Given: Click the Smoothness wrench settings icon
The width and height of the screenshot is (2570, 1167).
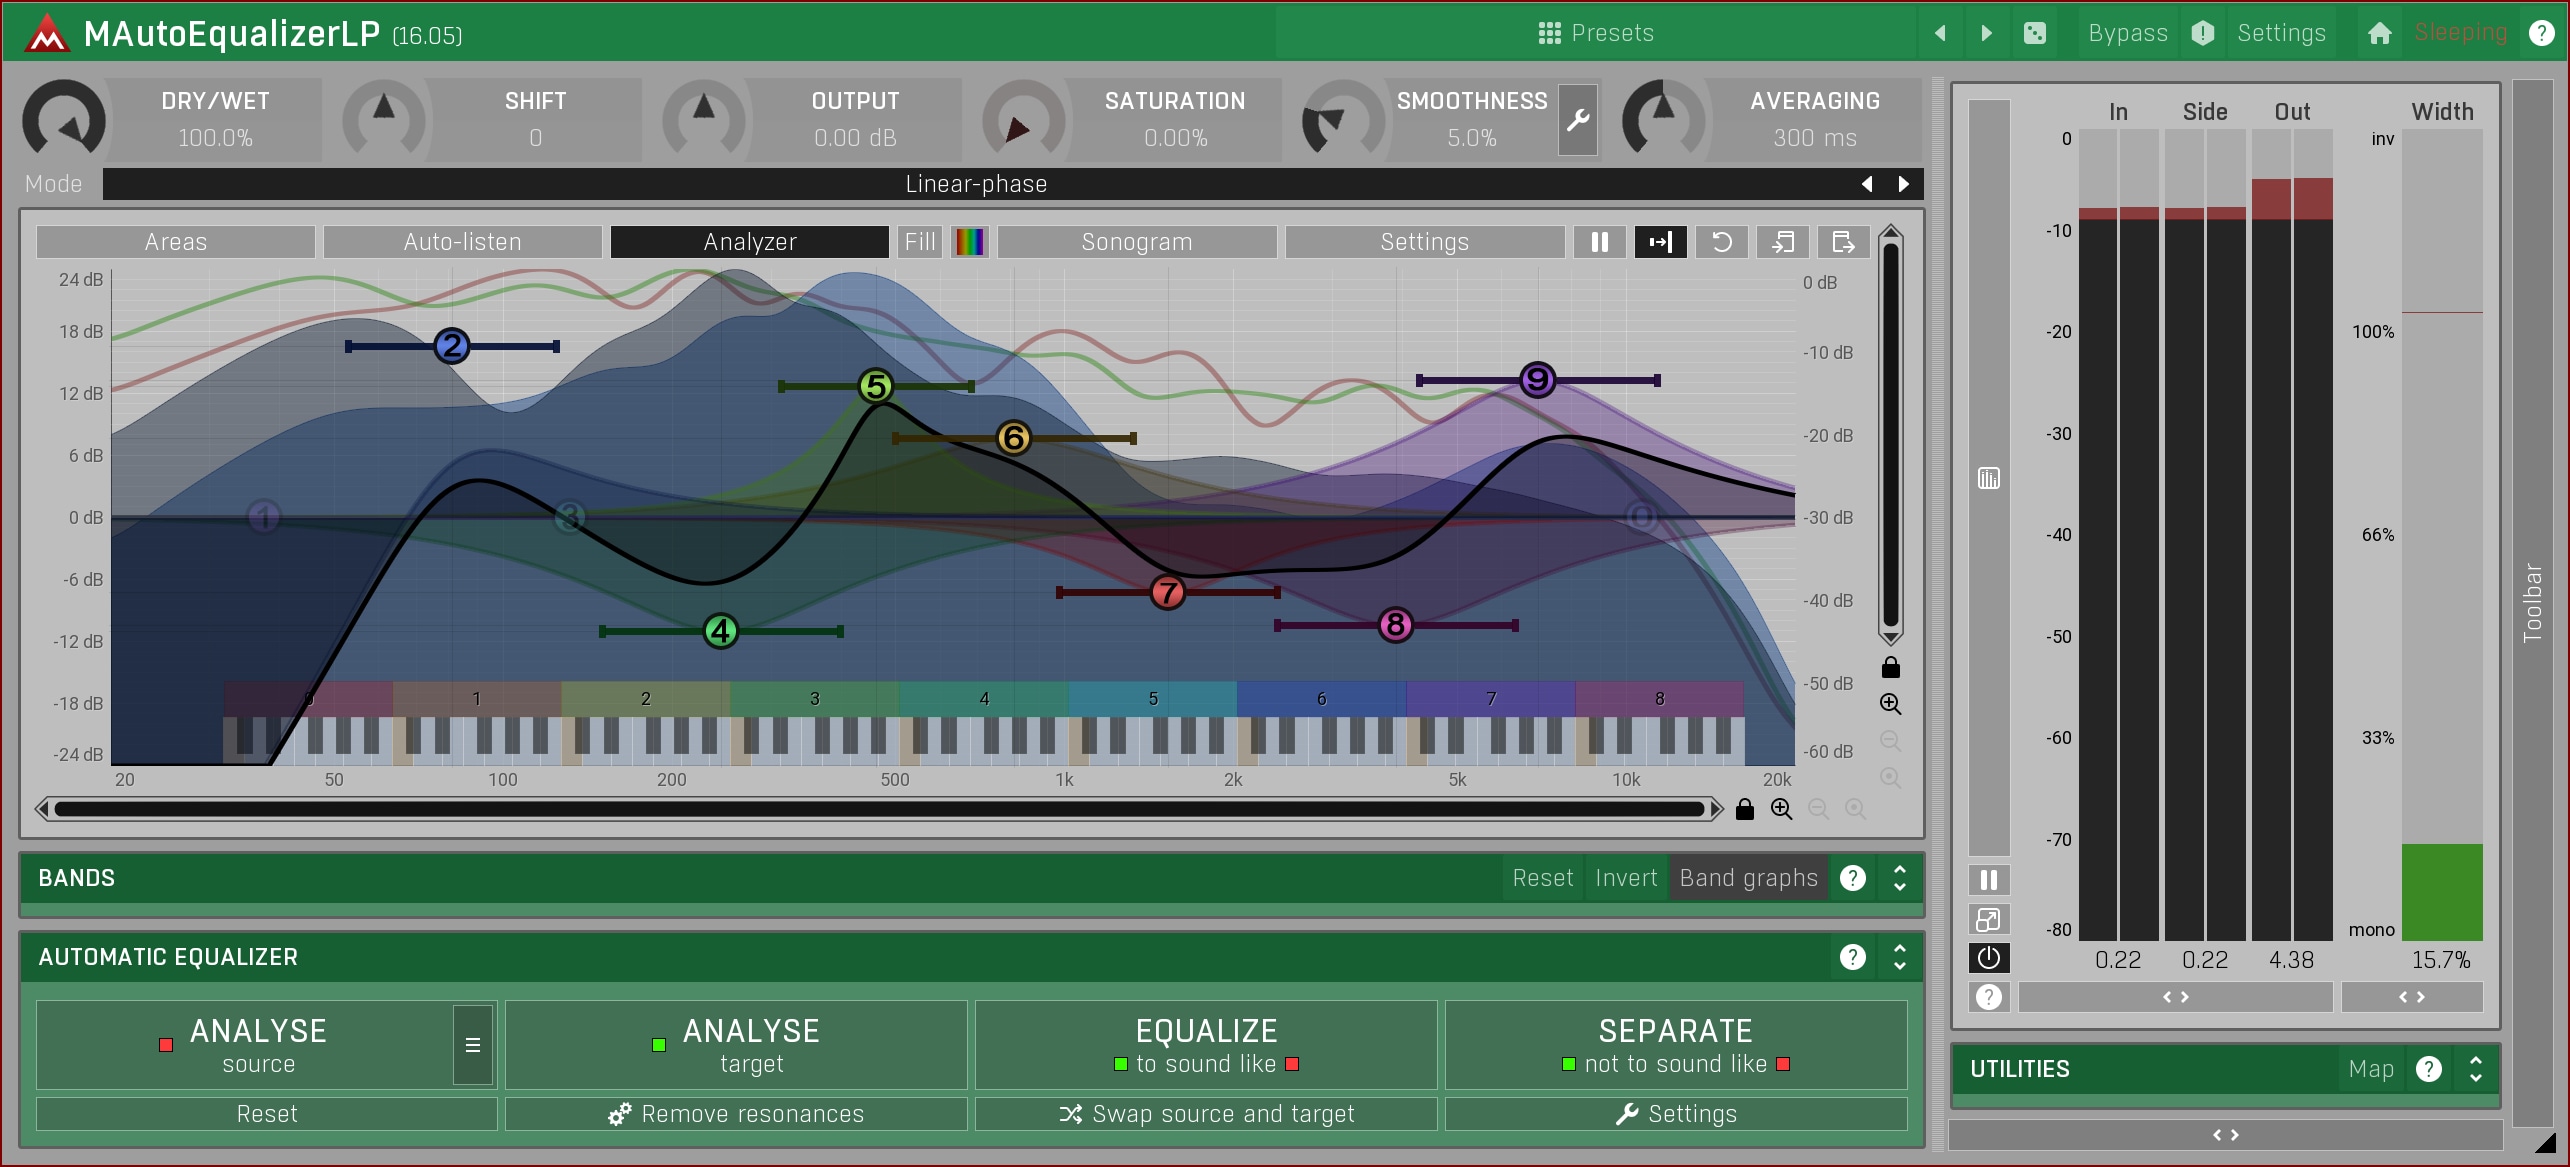Looking at the screenshot, I should 1578,120.
